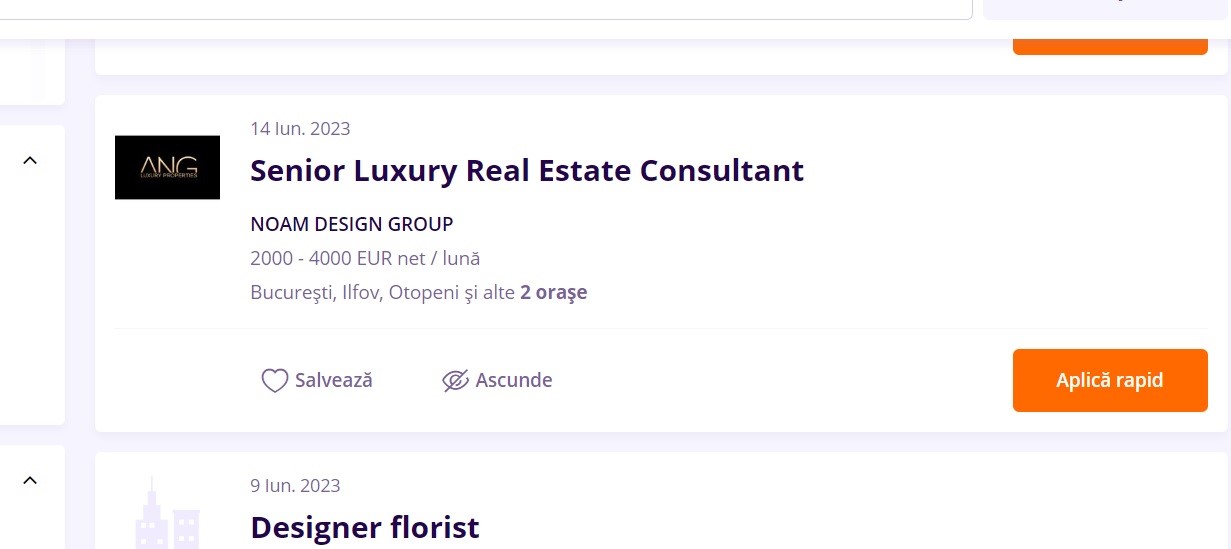The width and height of the screenshot is (1231, 549).
Task: Open NOAM DESIGN GROUP company page
Action: click(x=352, y=224)
